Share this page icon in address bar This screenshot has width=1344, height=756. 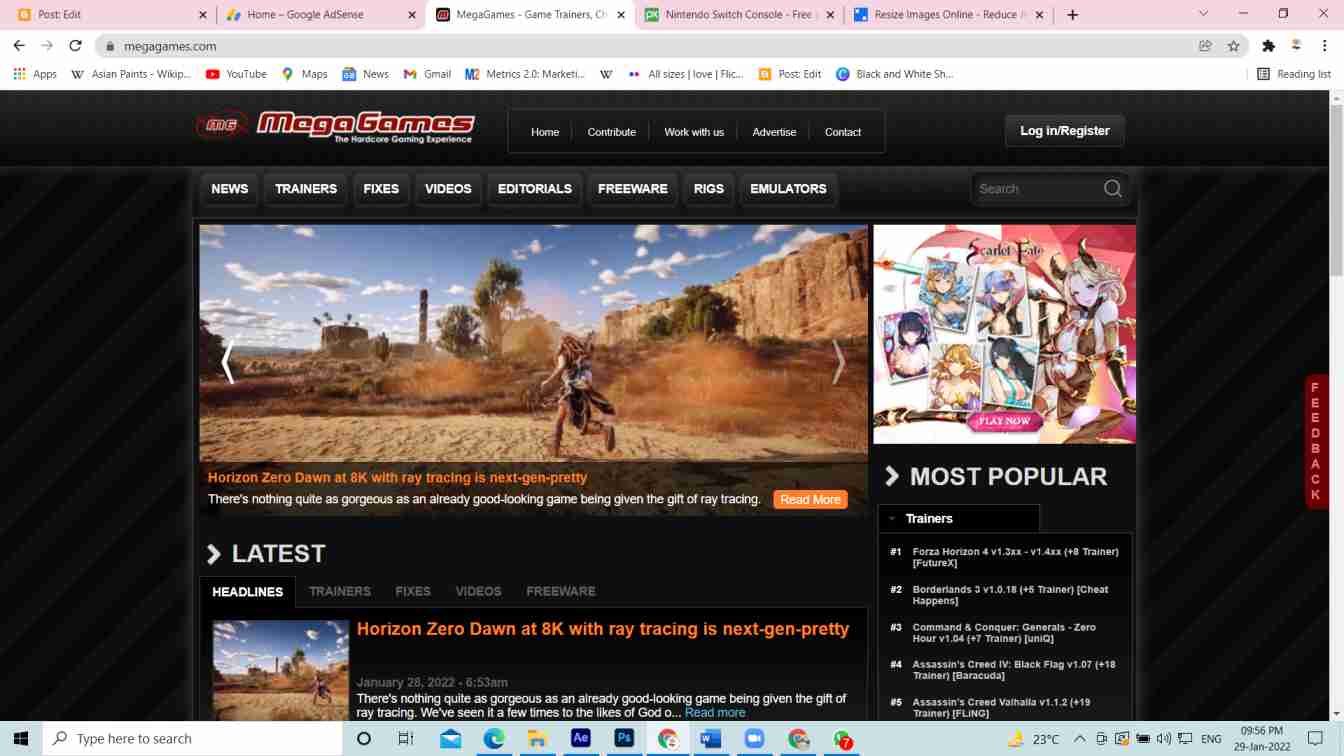[x=1205, y=46]
